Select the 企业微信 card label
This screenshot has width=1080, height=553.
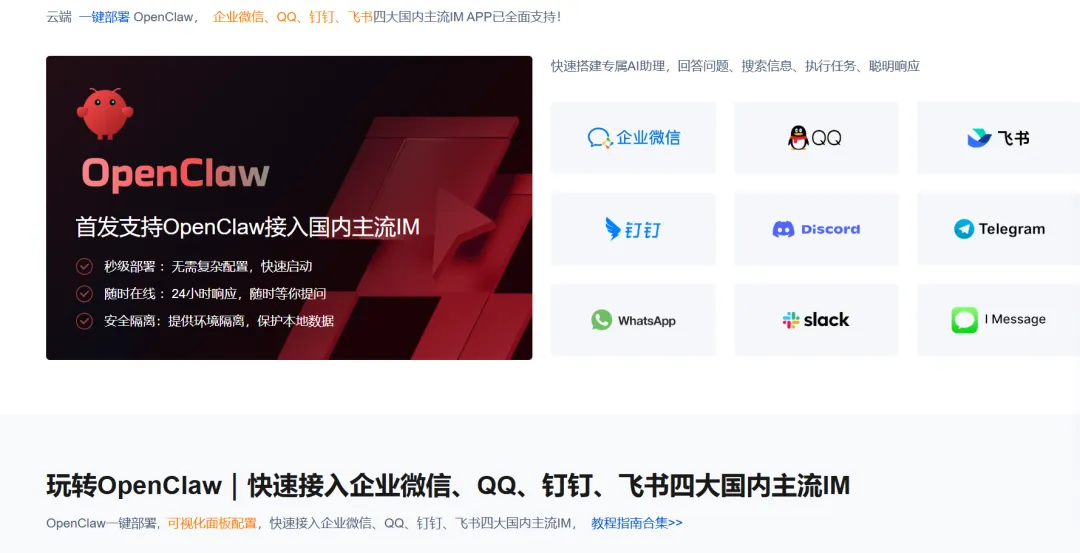[x=648, y=138]
